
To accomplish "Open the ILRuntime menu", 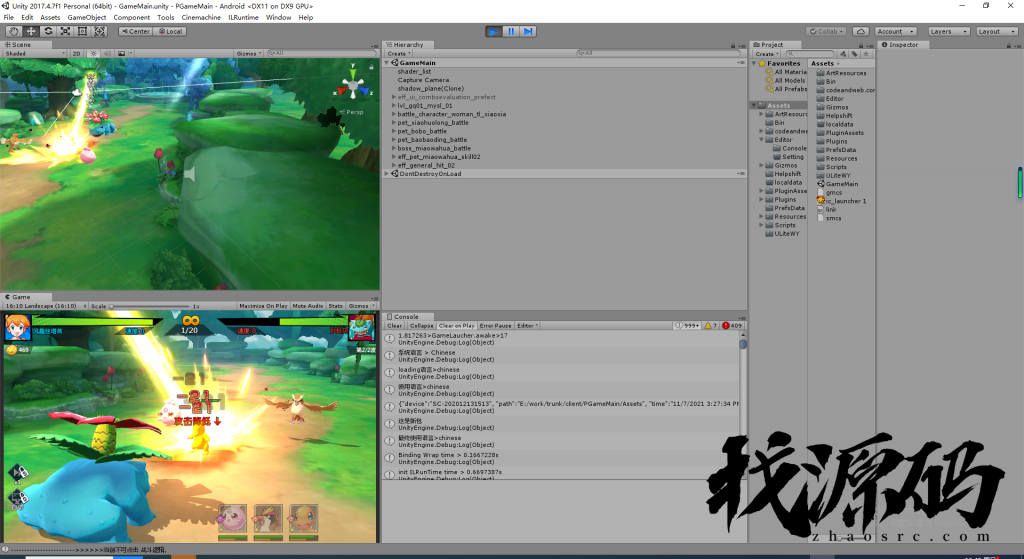I will [x=244, y=18].
